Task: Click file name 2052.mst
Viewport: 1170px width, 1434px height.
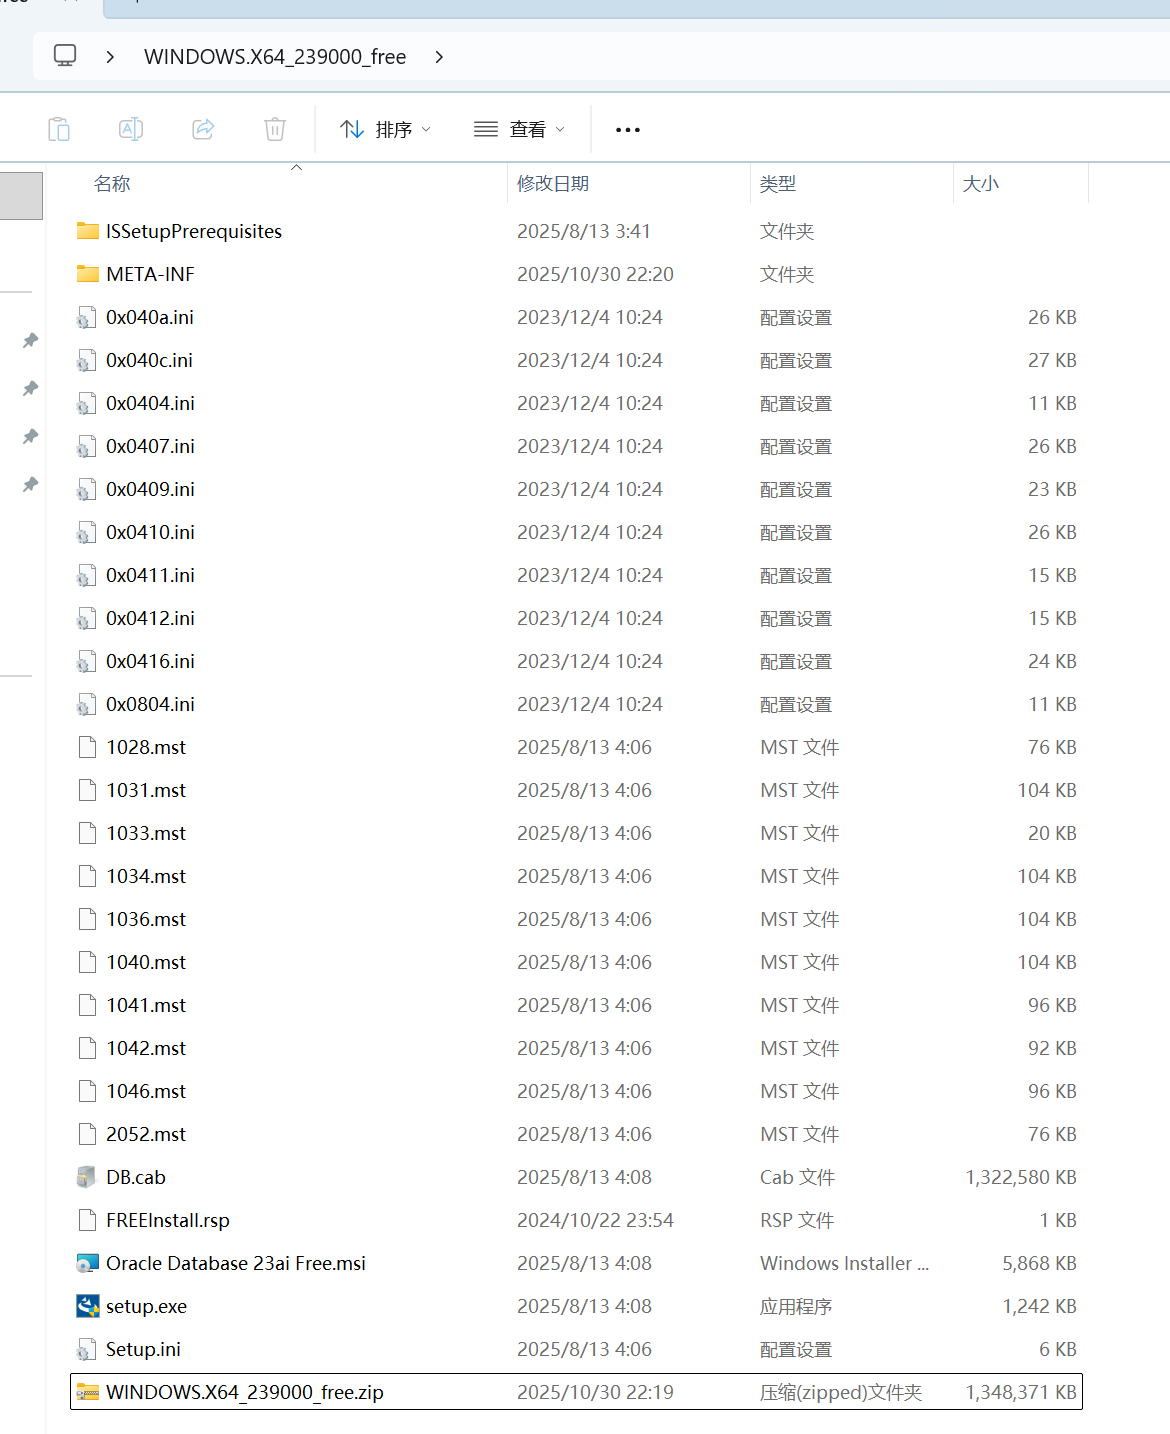Action: pyautogui.click(x=146, y=1134)
